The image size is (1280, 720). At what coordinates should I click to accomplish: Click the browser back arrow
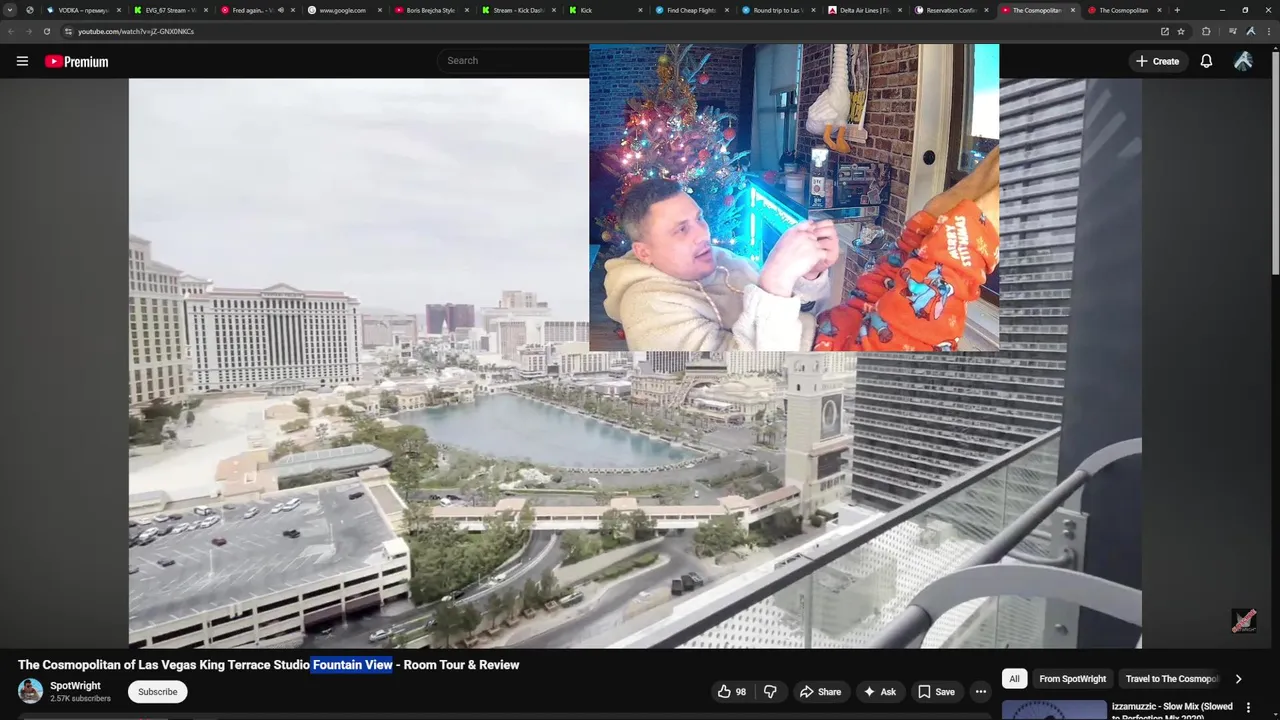[12, 31]
